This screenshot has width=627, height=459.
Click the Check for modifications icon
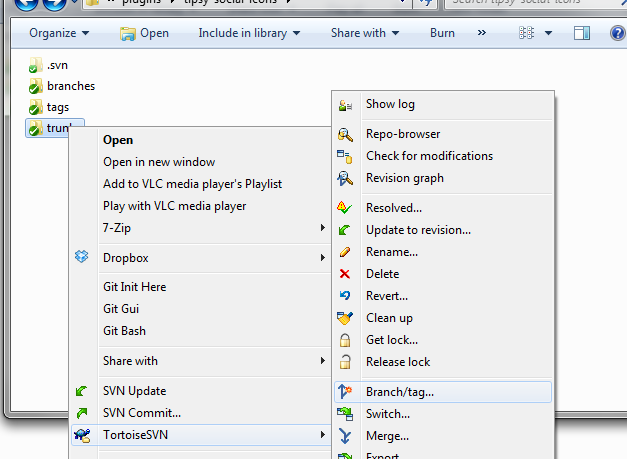coord(344,157)
